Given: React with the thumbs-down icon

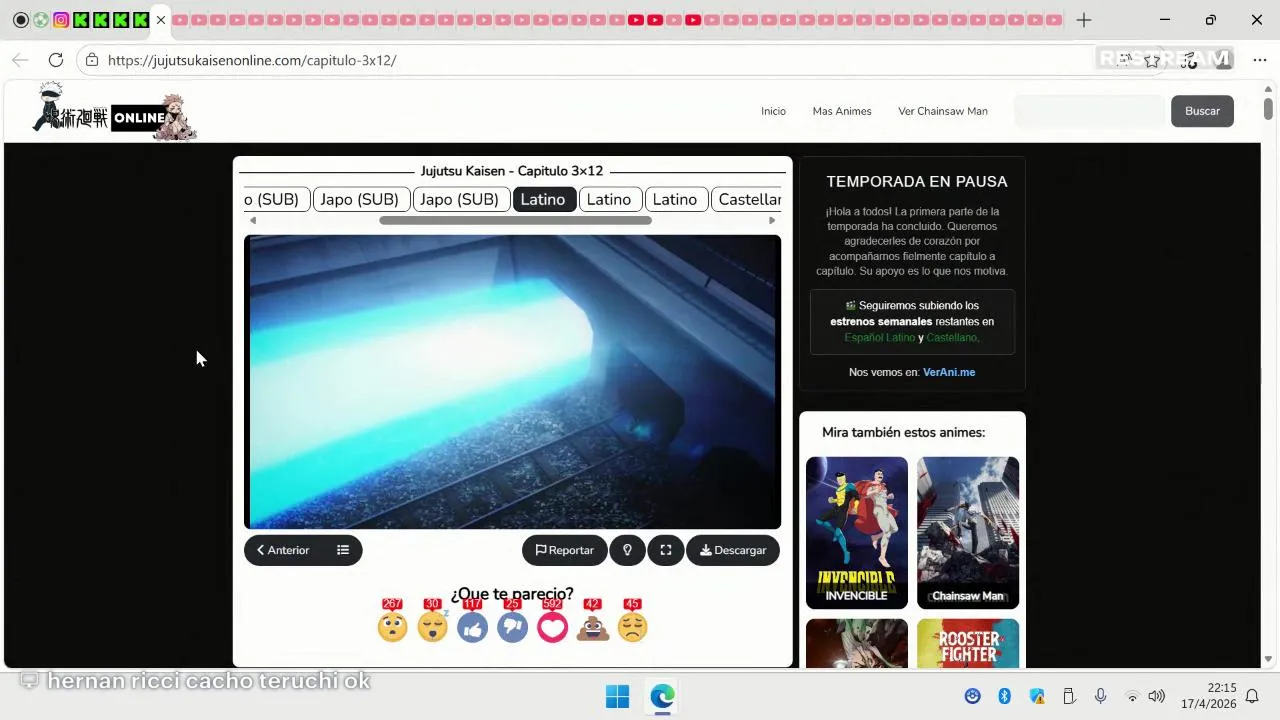Looking at the screenshot, I should click(x=512, y=627).
